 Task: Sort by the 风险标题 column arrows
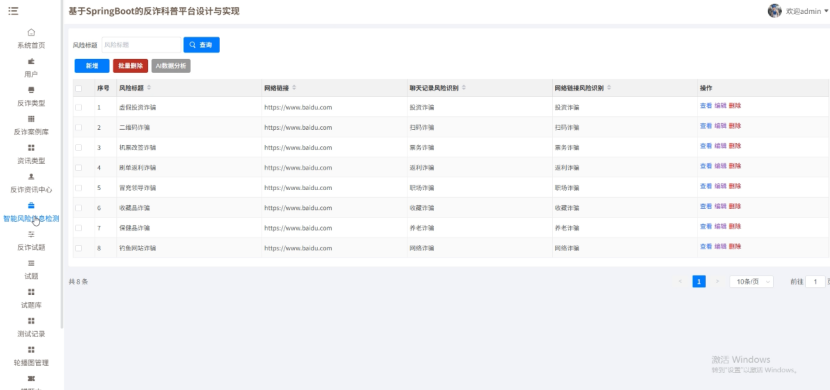point(149,88)
